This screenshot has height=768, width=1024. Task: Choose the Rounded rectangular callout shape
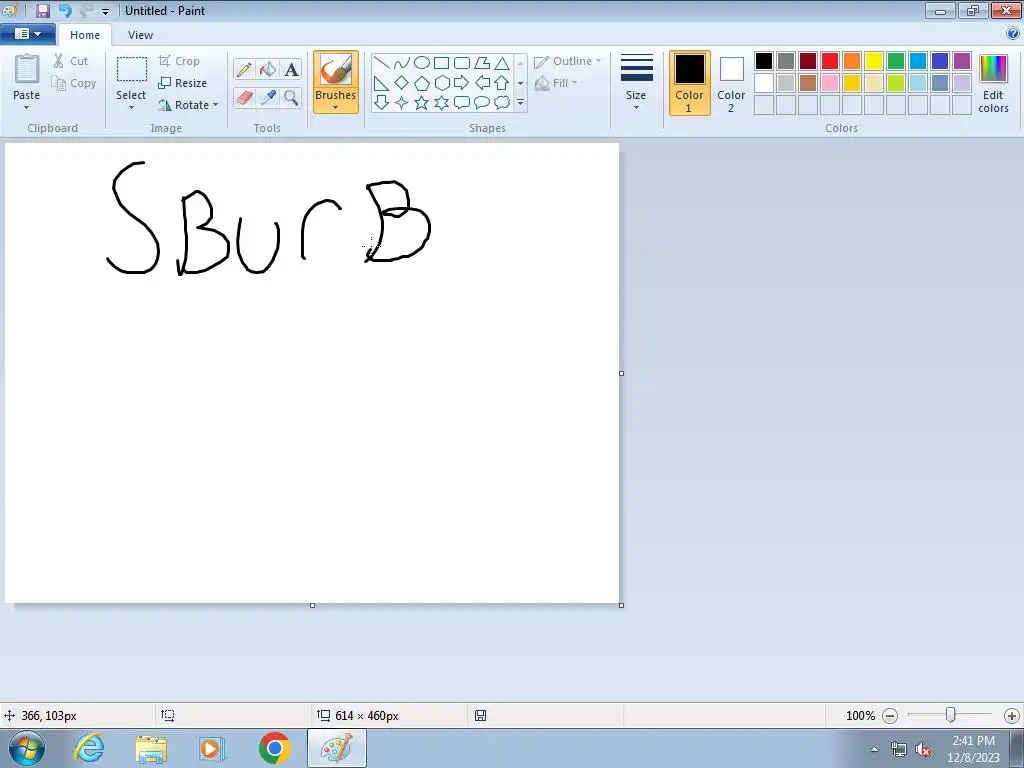click(462, 103)
